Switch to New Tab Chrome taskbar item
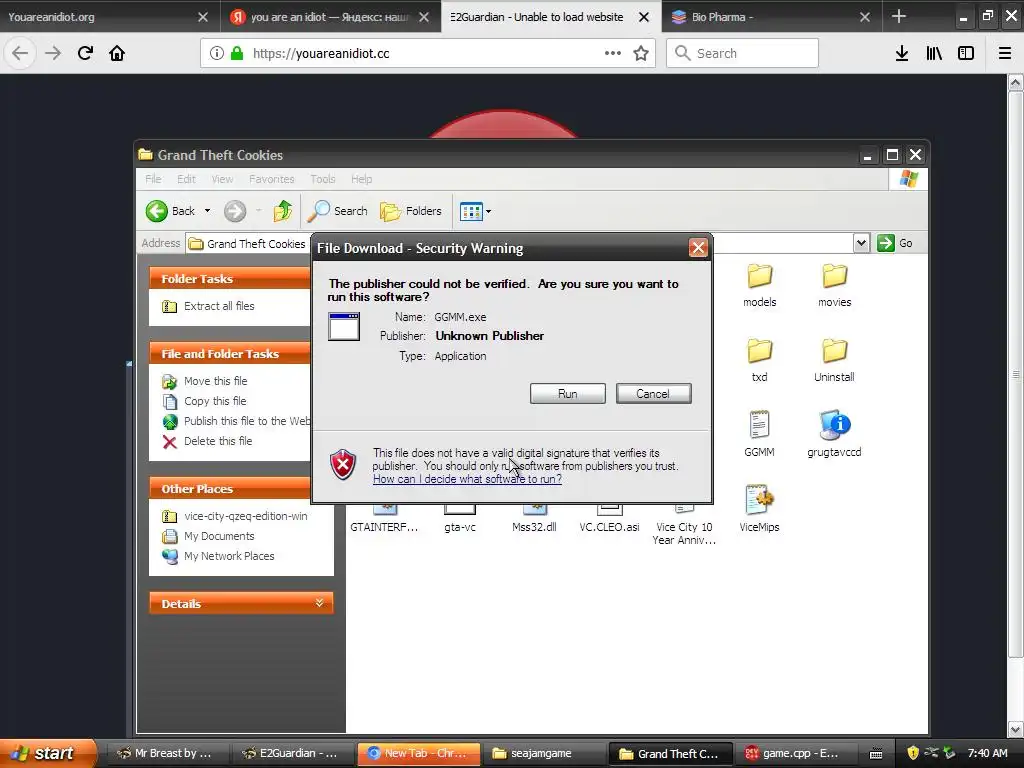 click(419, 753)
